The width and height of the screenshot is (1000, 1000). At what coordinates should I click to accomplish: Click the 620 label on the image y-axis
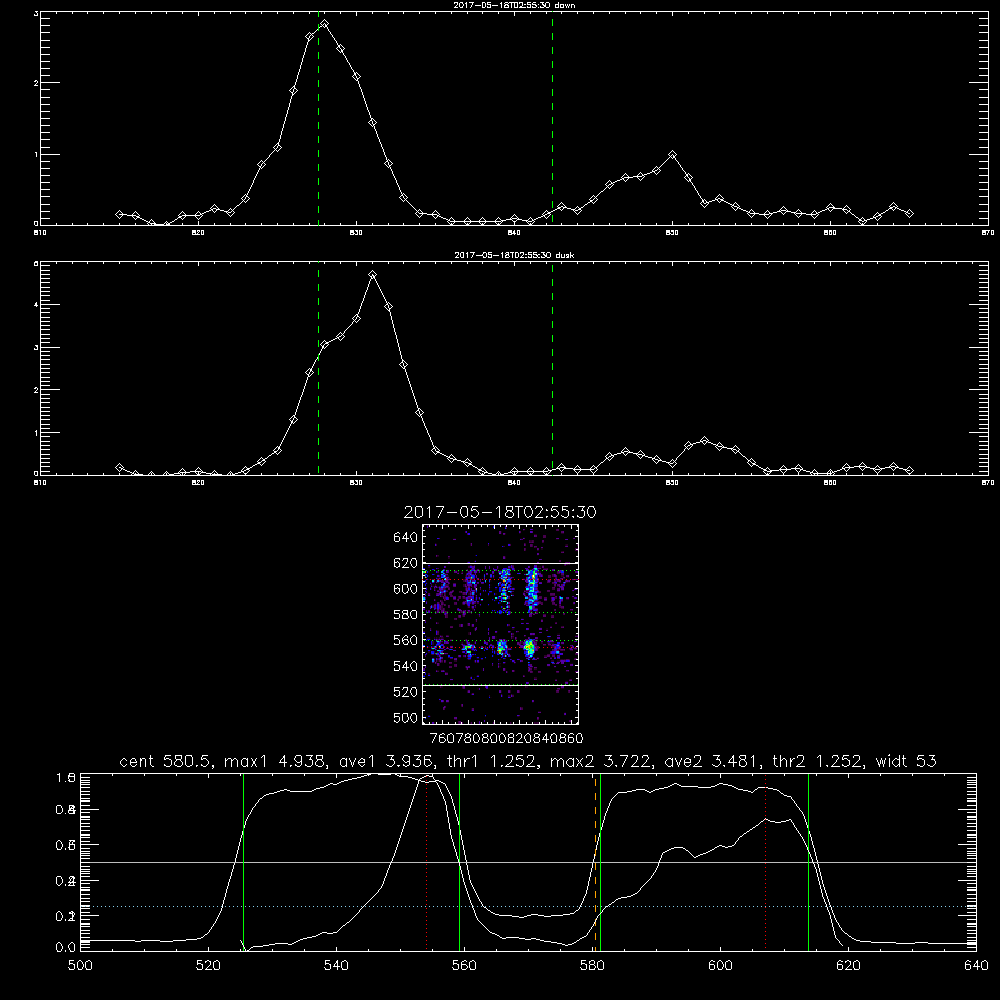(406, 563)
